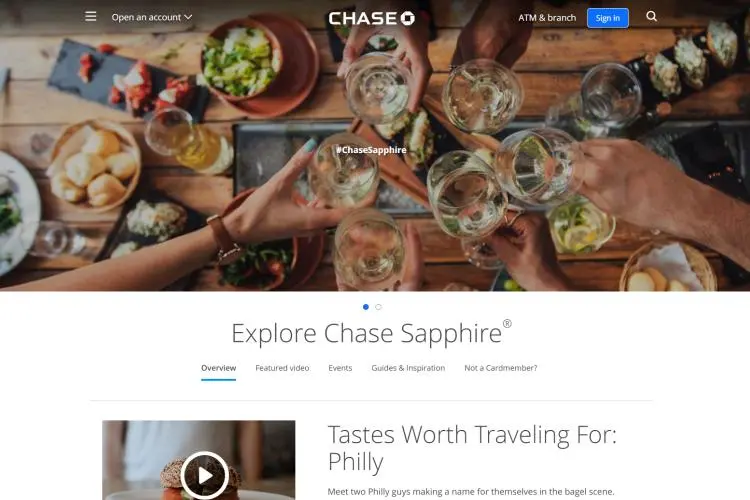This screenshot has height=500, width=750.
Task: Click the Chase octagon logo
Action: click(408, 18)
